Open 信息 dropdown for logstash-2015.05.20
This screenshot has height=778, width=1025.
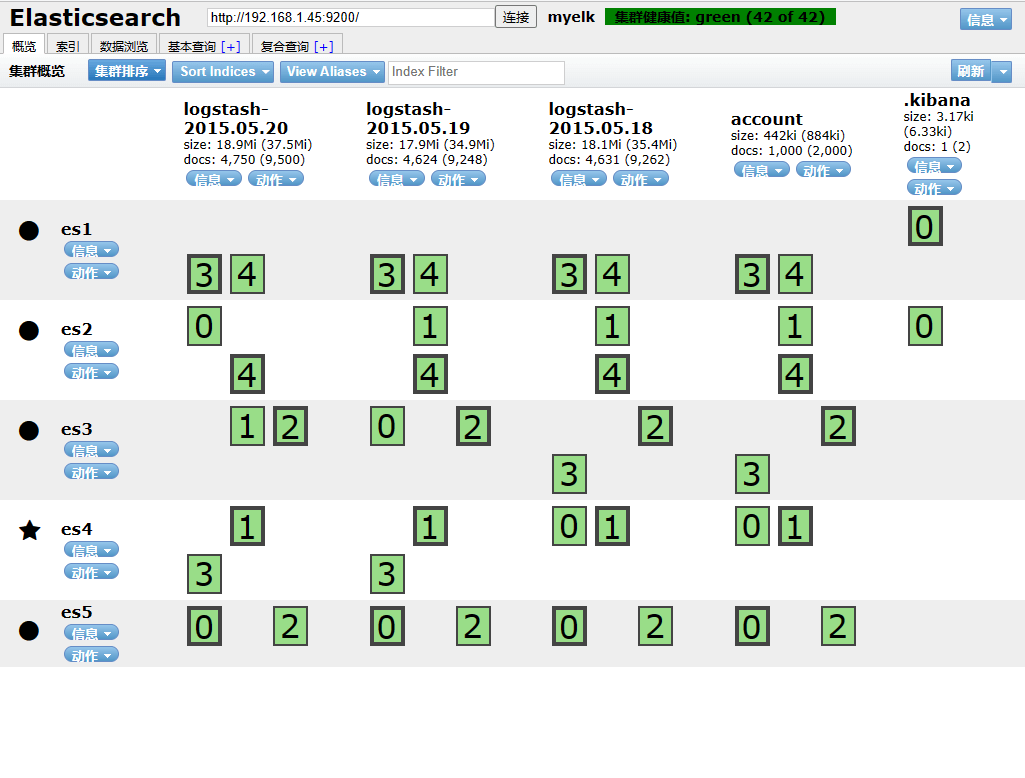pos(214,178)
